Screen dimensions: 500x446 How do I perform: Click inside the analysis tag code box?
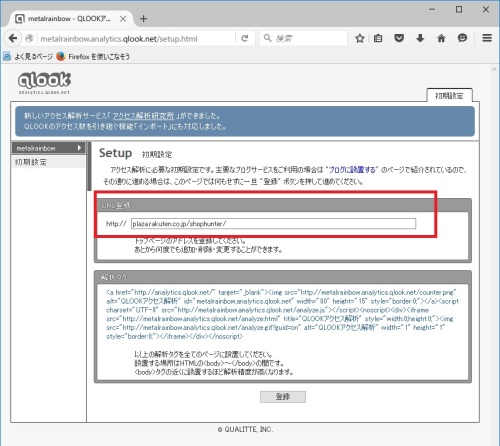point(283,314)
